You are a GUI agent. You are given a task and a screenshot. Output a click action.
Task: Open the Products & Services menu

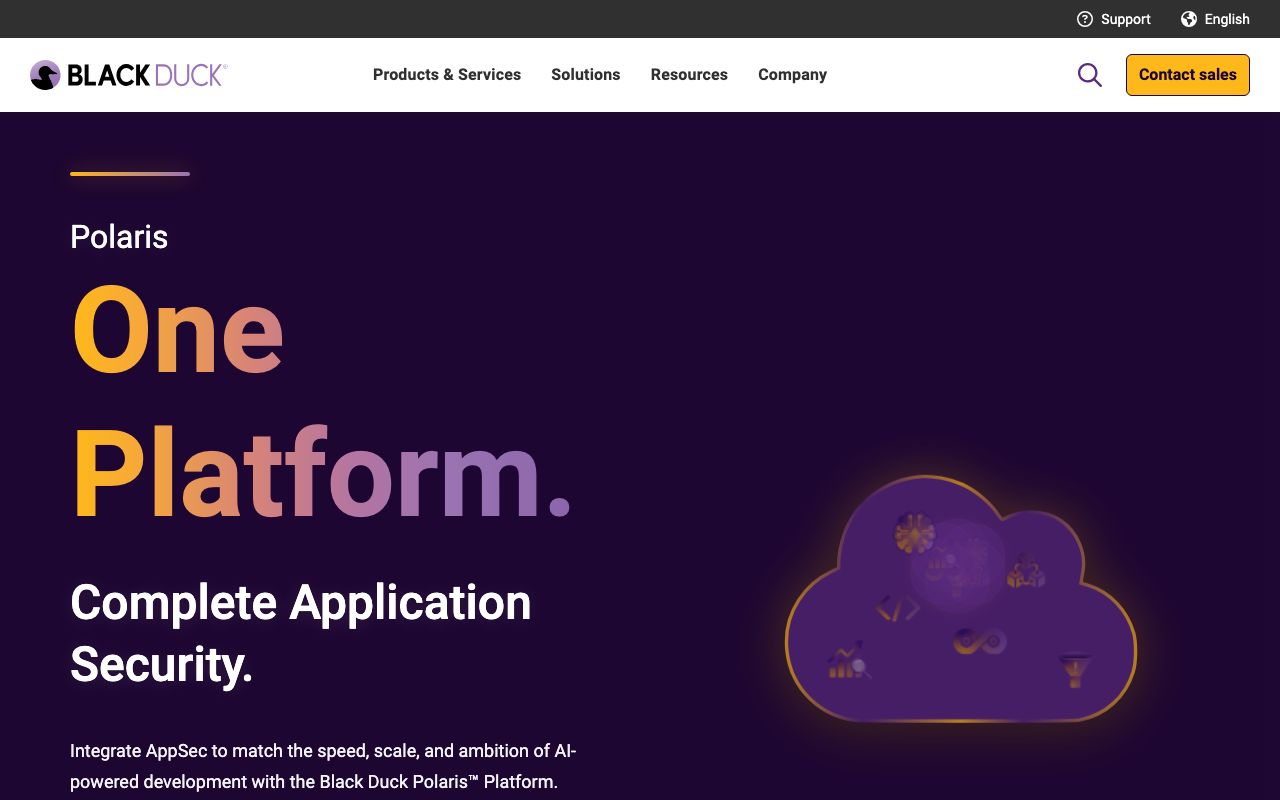(x=447, y=75)
